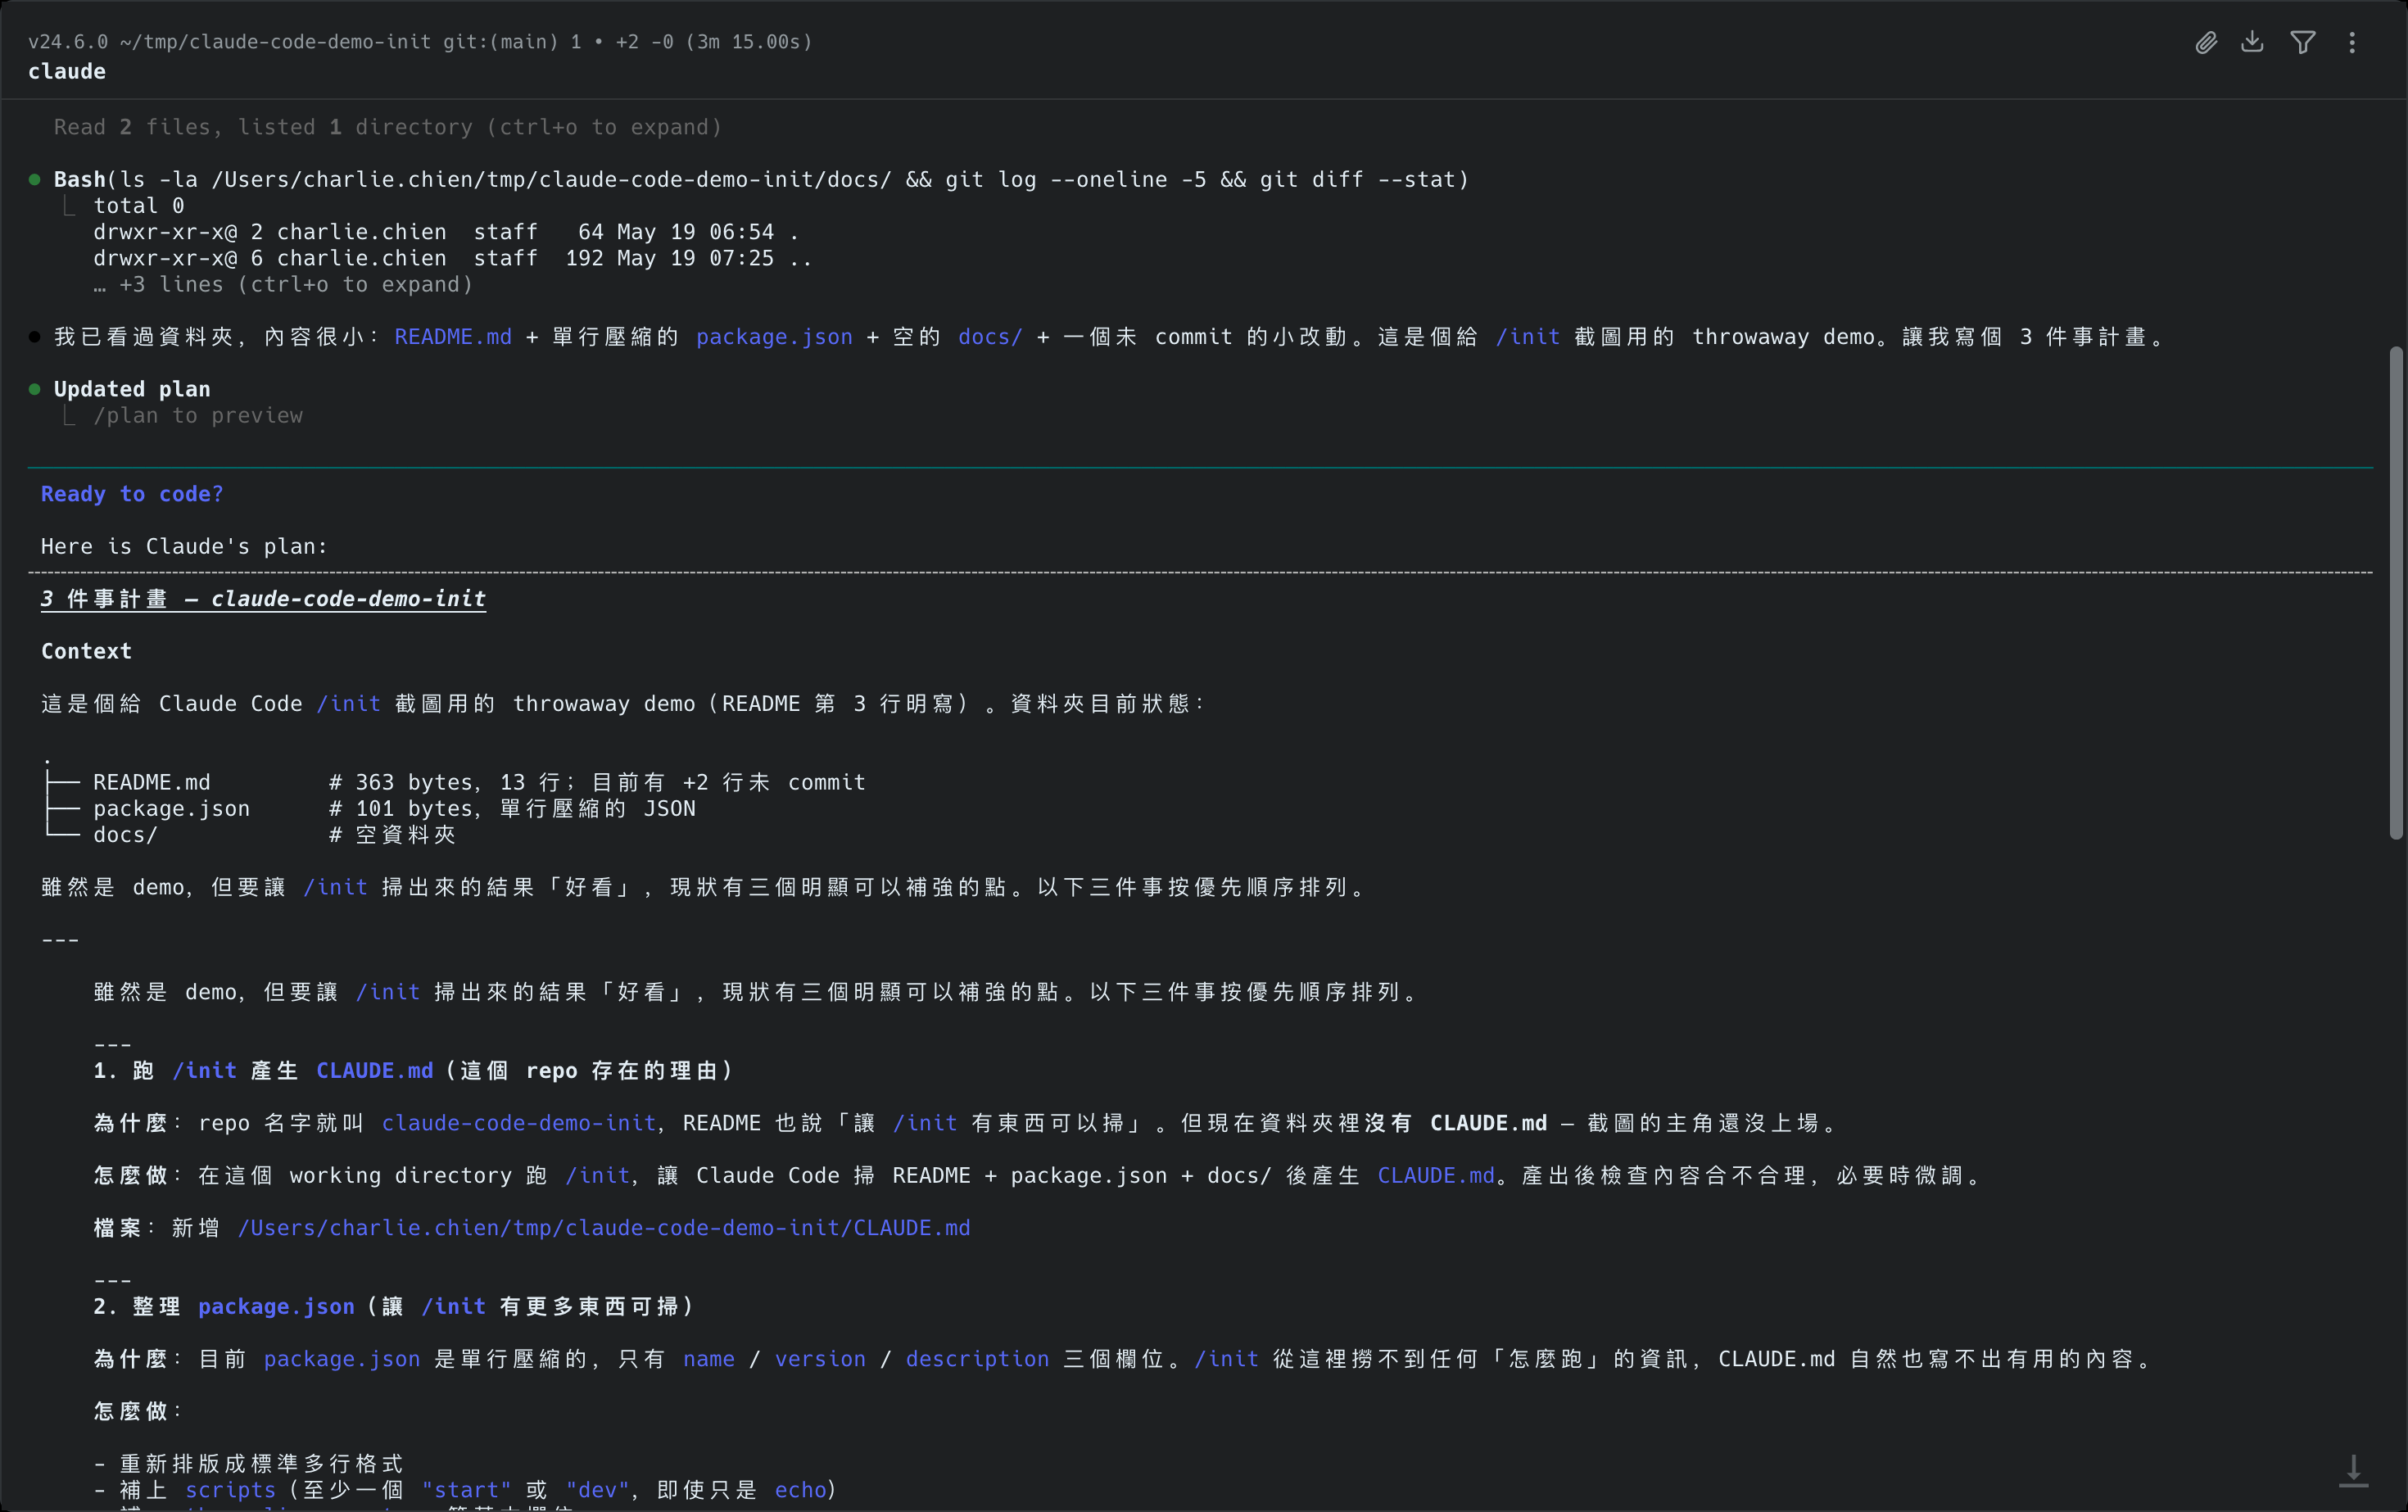
Task: Click the drwxr-xr-x@ 2 charlie.chien directory line
Action: [x=446, y=232]
